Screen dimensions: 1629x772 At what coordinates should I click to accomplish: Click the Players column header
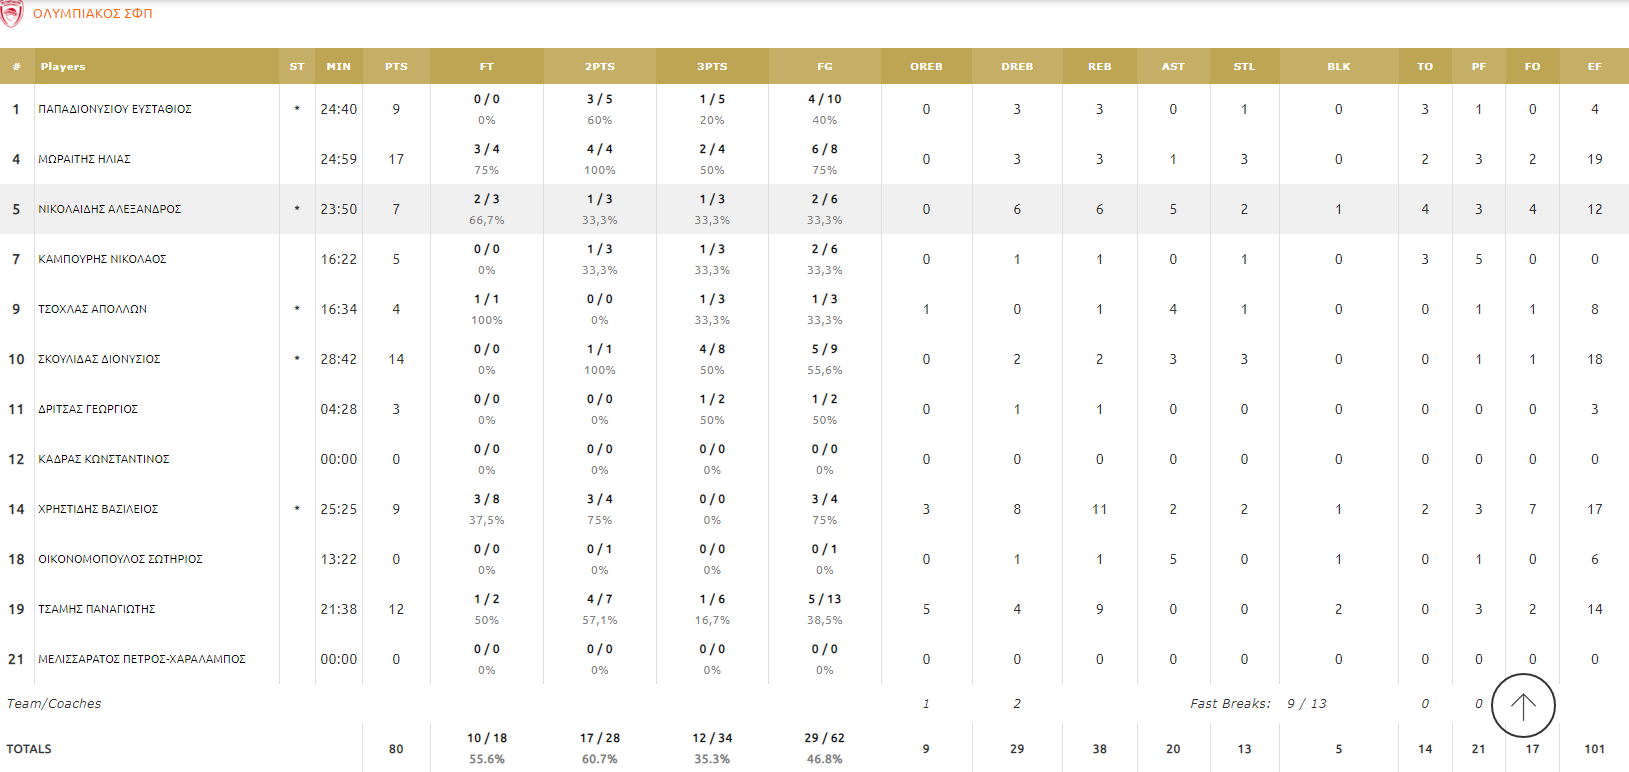pyautogui.click(x=63, y=67)
